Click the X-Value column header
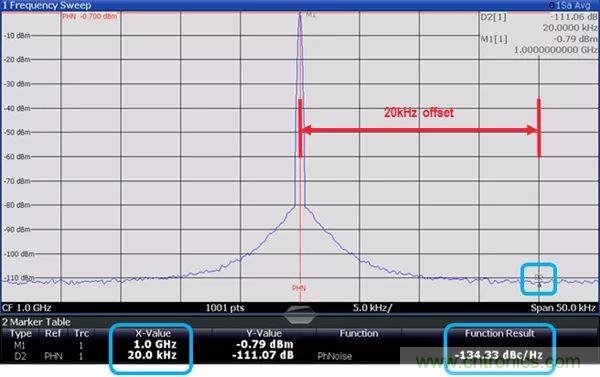Screen dimensions: 600x377 [153, 333]
